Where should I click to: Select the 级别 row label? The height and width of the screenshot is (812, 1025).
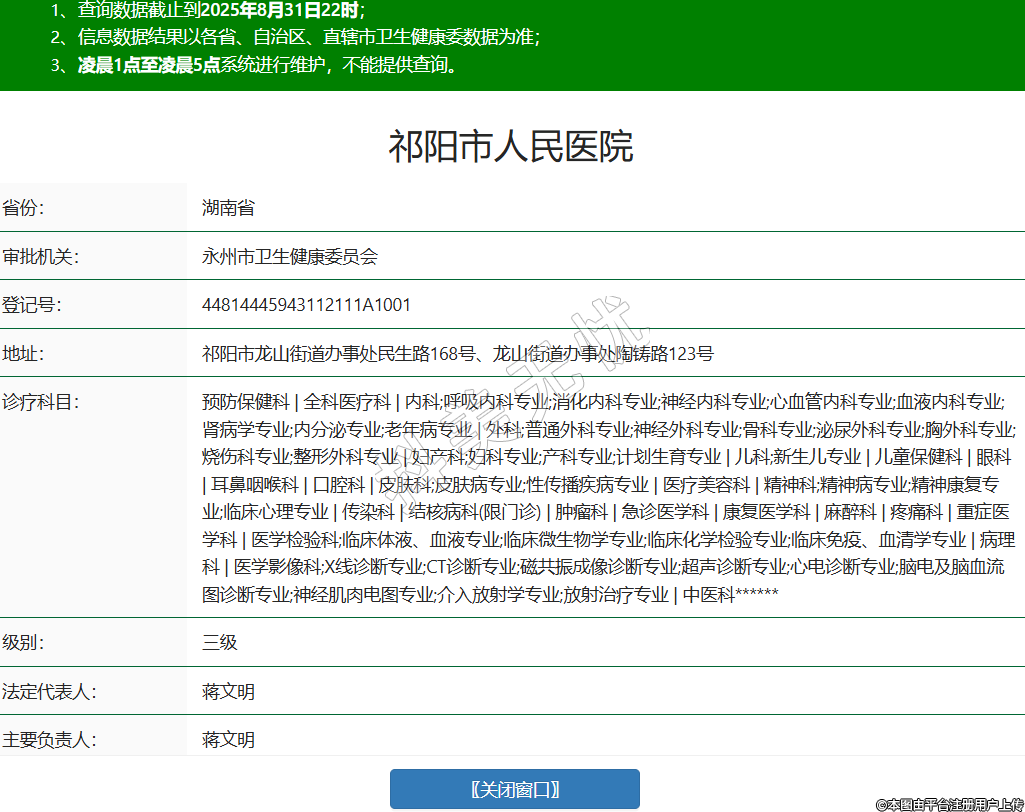[24, 642]
